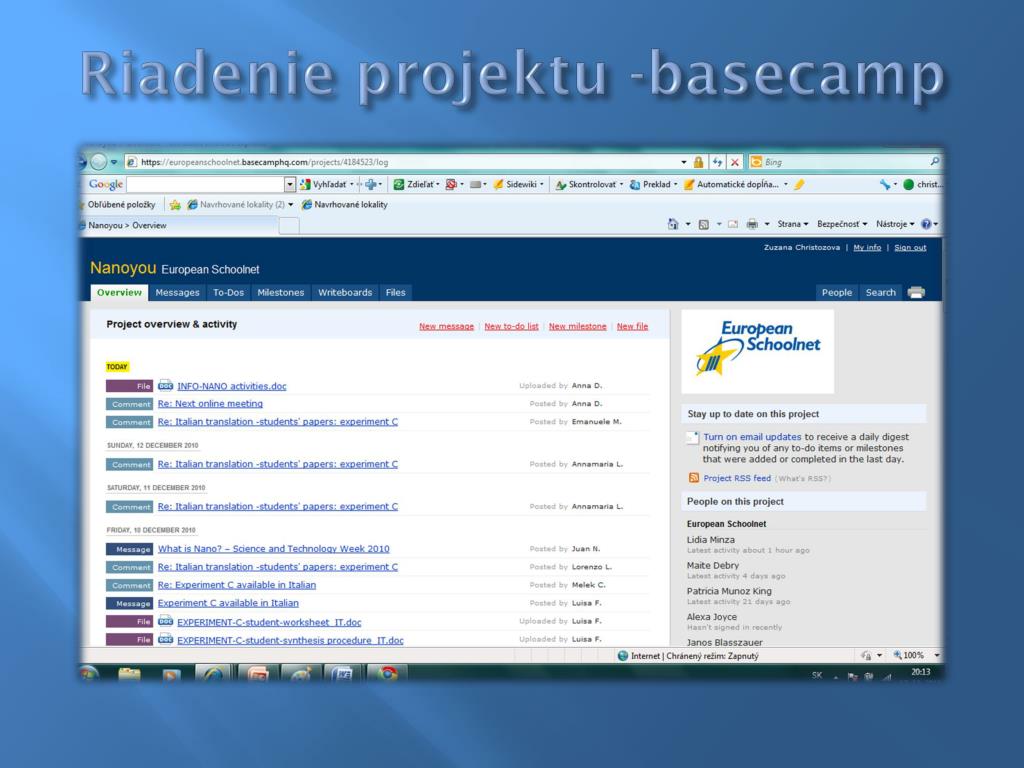This screenshot has width=1024, height=768.
Task: Click the New file link
Action: tap(632, 327)
